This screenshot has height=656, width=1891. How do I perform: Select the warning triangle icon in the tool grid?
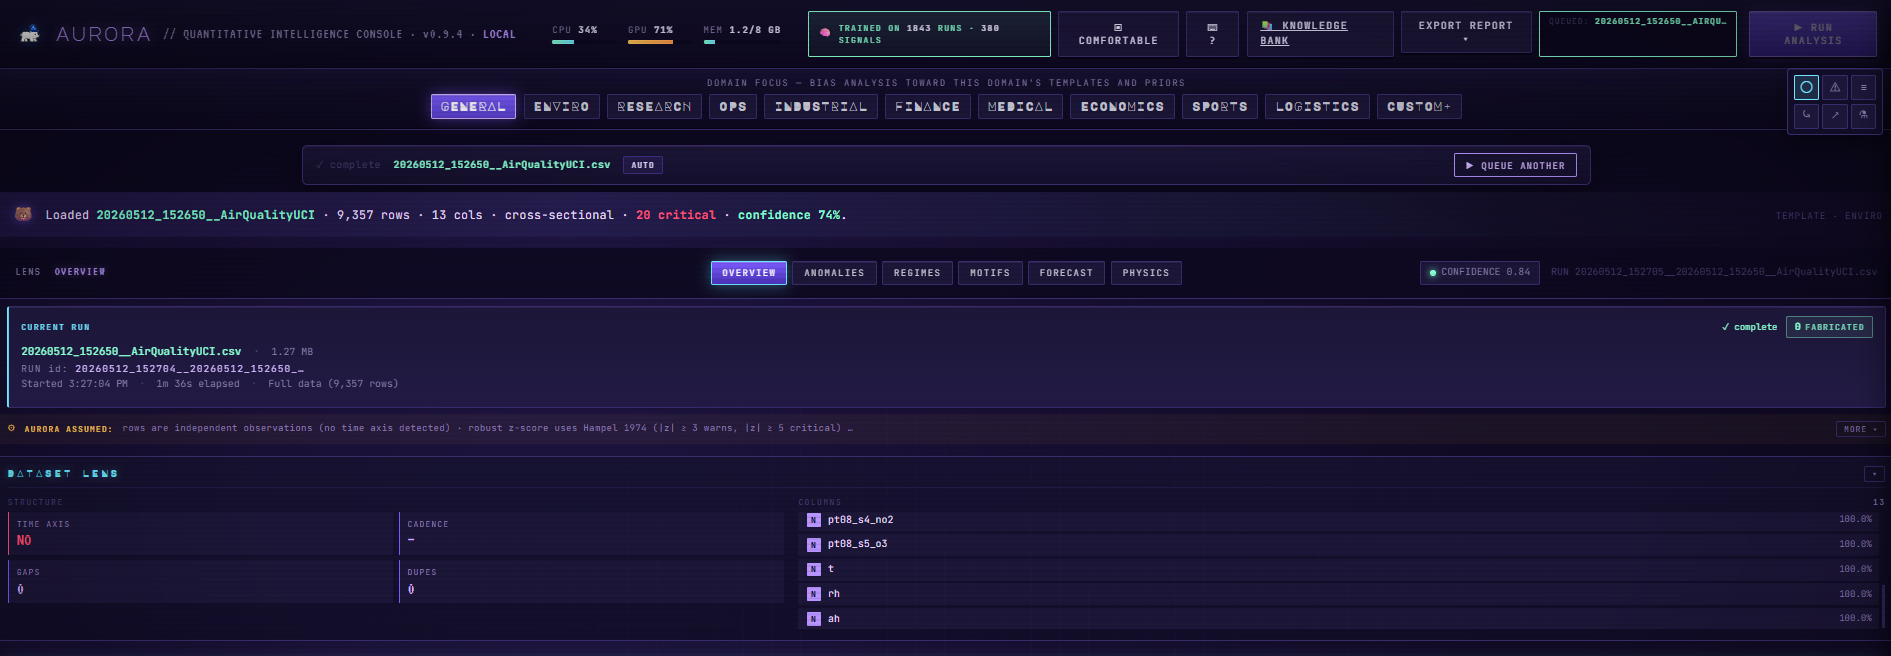1835,87
